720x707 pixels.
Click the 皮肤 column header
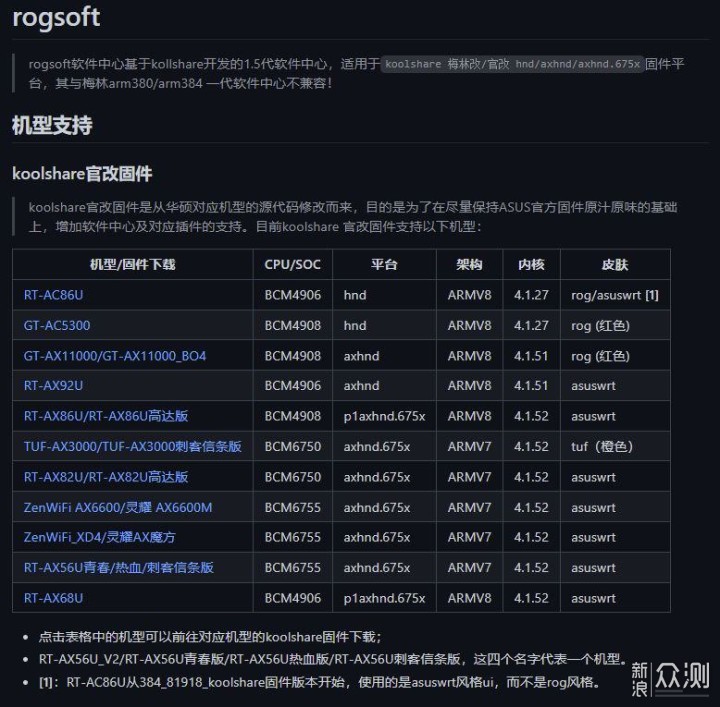[615, 264]
